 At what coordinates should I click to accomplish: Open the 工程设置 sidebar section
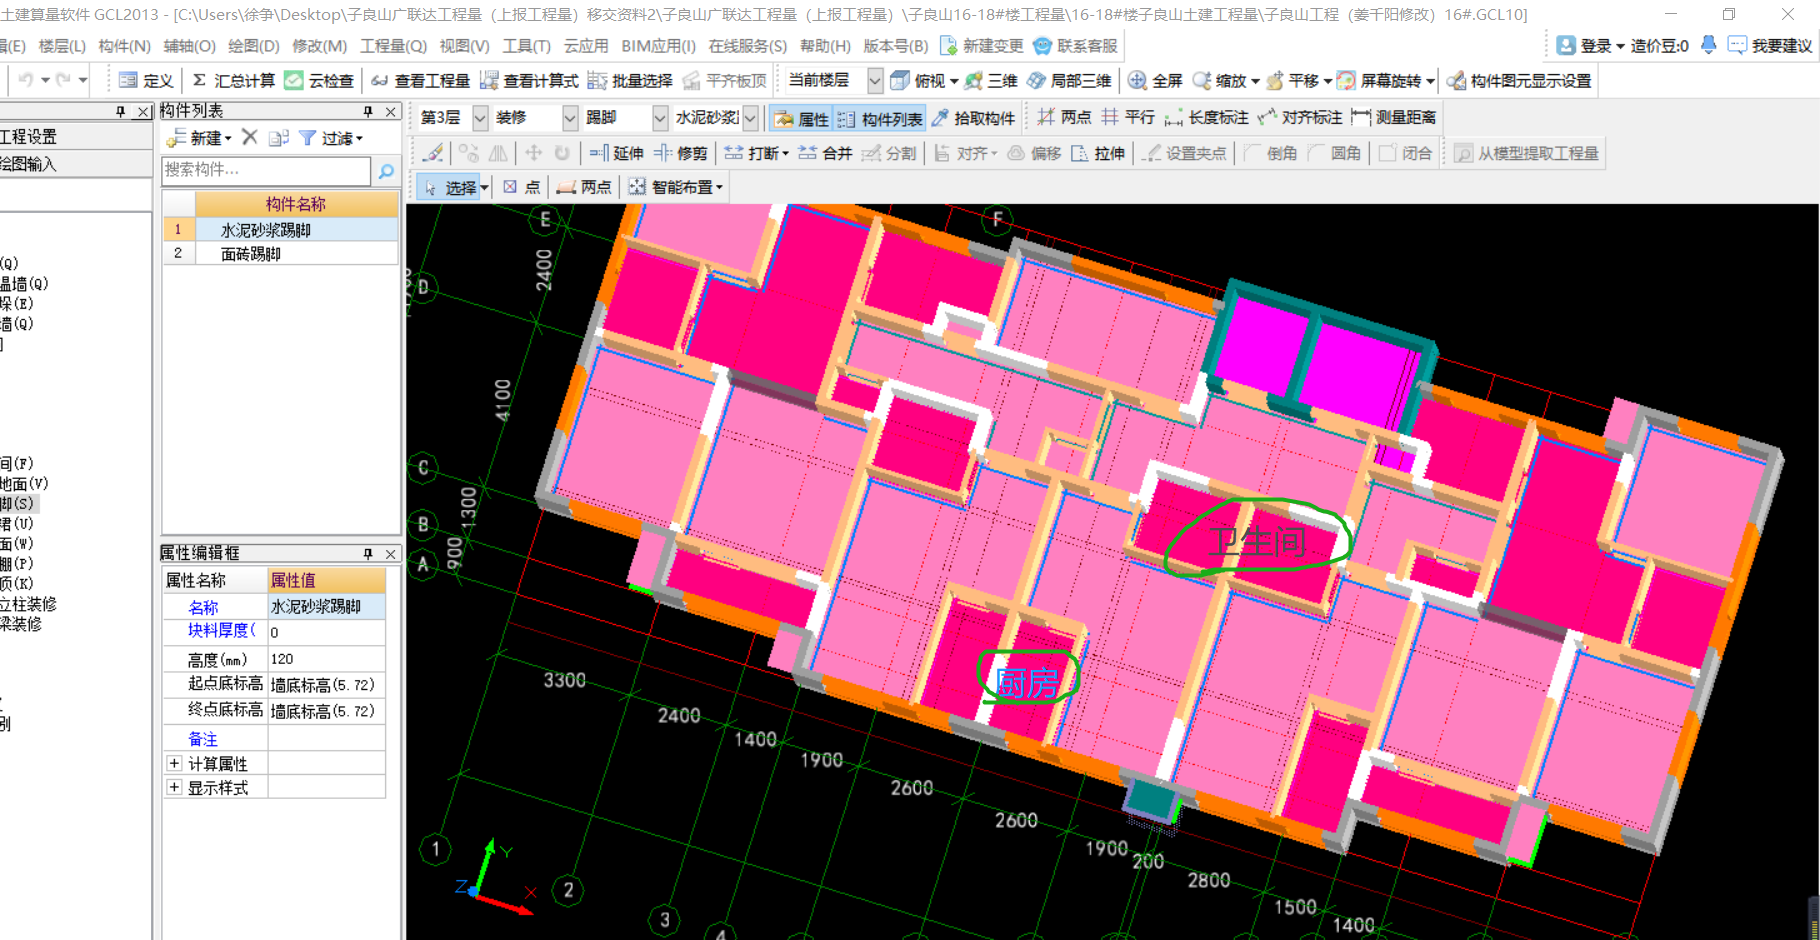(x=75, y=137)
